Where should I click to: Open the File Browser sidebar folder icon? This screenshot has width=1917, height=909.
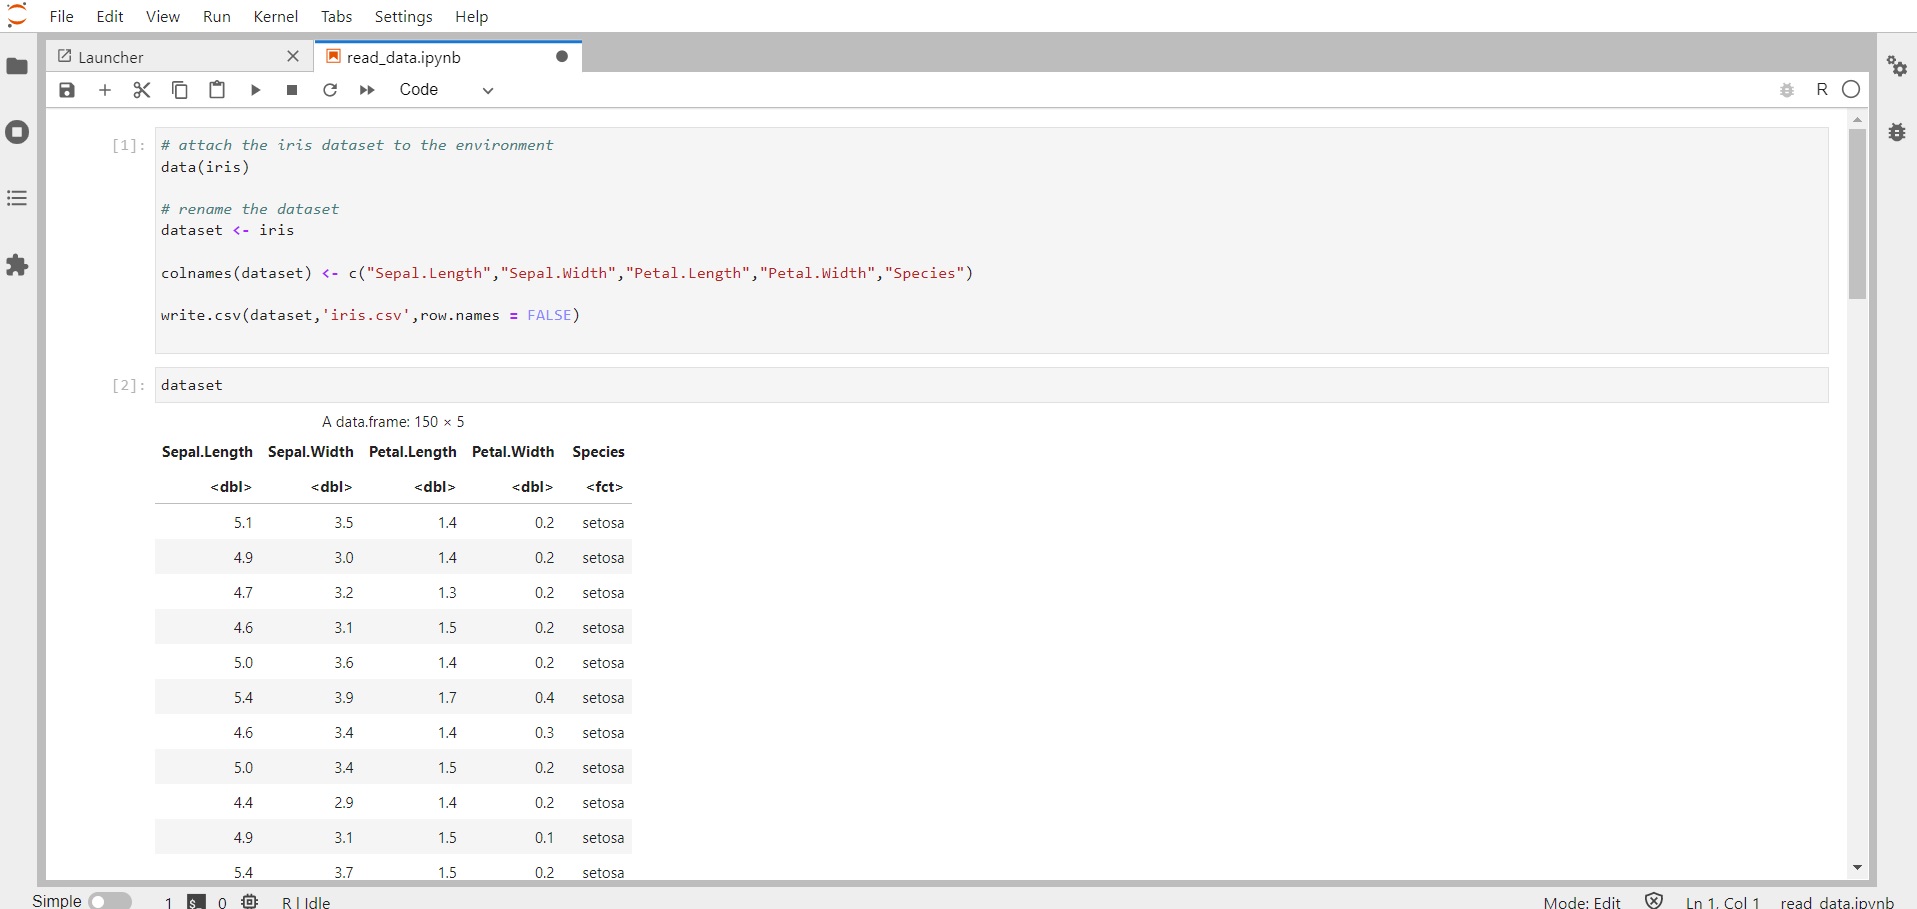click(17, 66)
